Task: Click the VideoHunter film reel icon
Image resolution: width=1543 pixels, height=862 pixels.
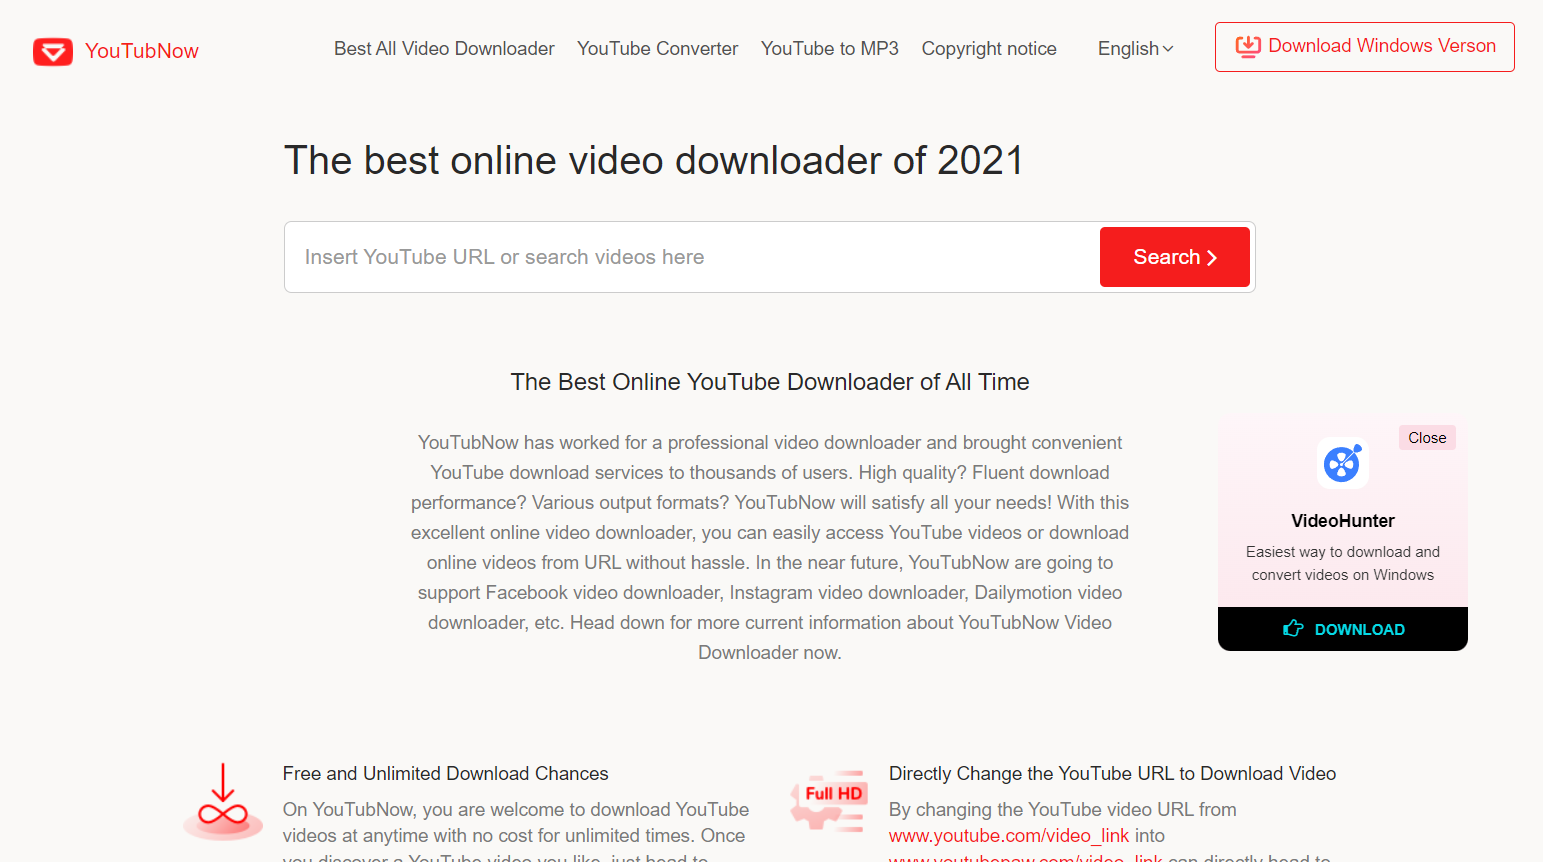Action: 1343,464
